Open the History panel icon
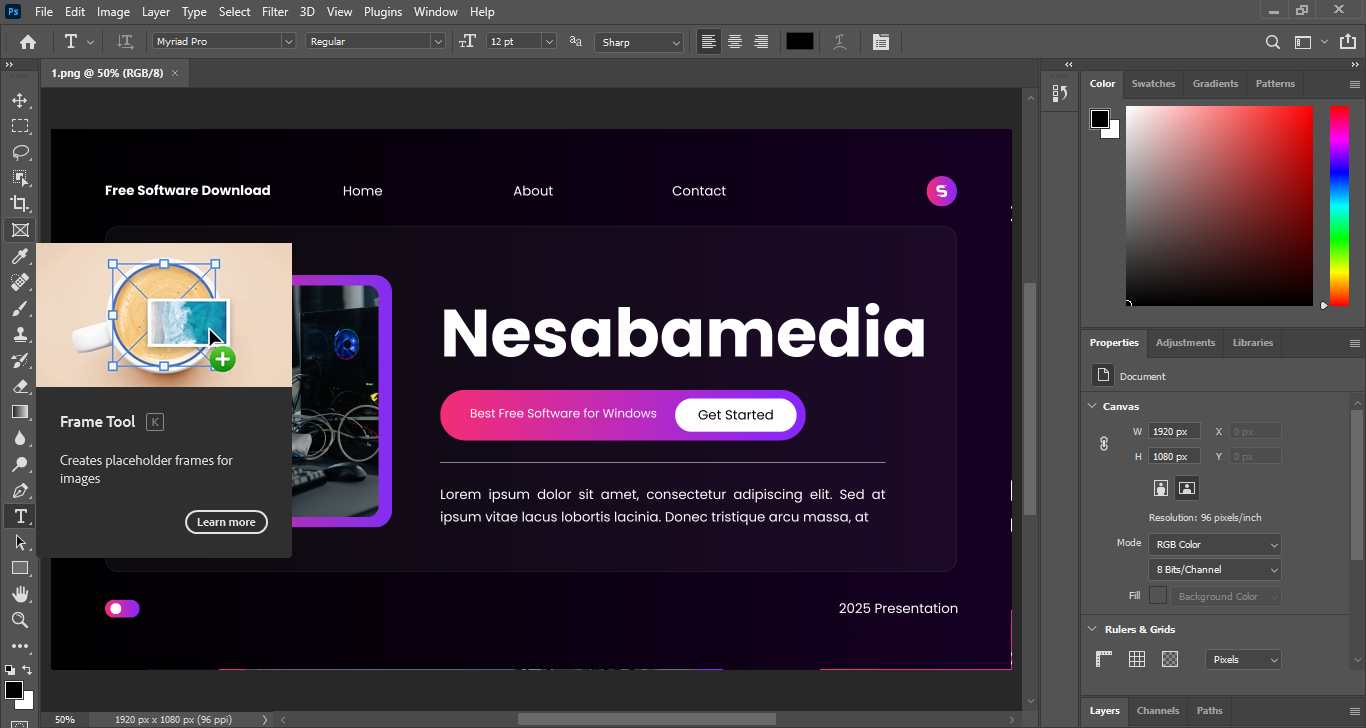Image resolution: width=1366 pixels, height=728 pixels. [x=1060, y=93]
